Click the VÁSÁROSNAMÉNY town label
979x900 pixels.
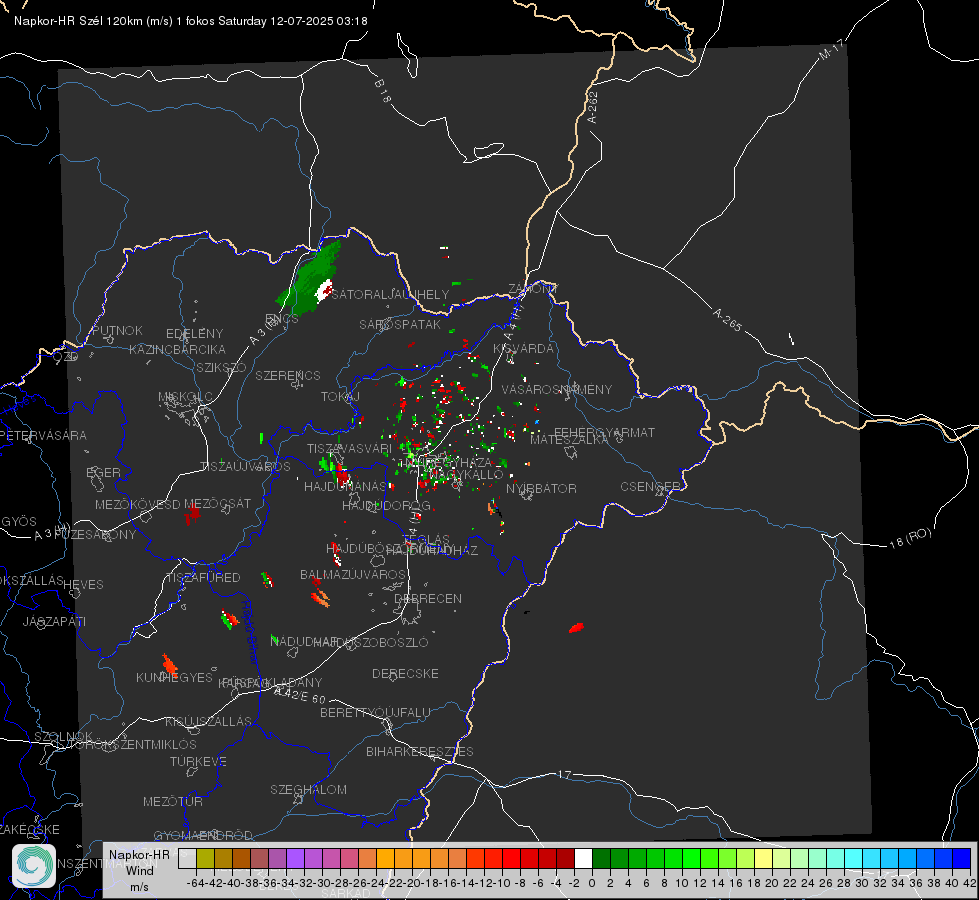pos(557,389)
